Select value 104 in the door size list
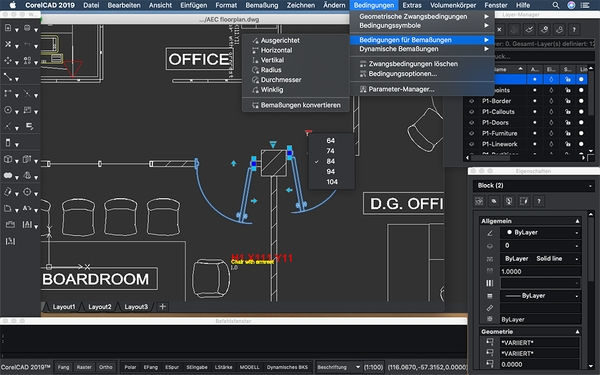Screen dimensions: 600x375 click(331, 182)
